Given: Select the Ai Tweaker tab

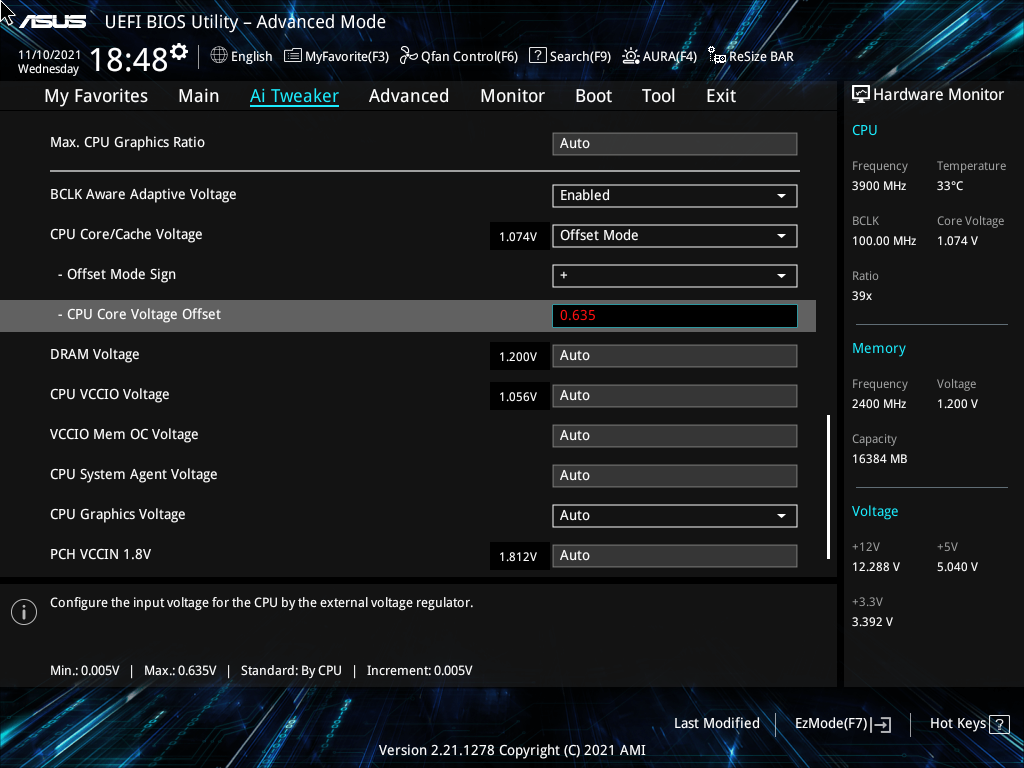Looking at the screenshot, I should [294, 96].
